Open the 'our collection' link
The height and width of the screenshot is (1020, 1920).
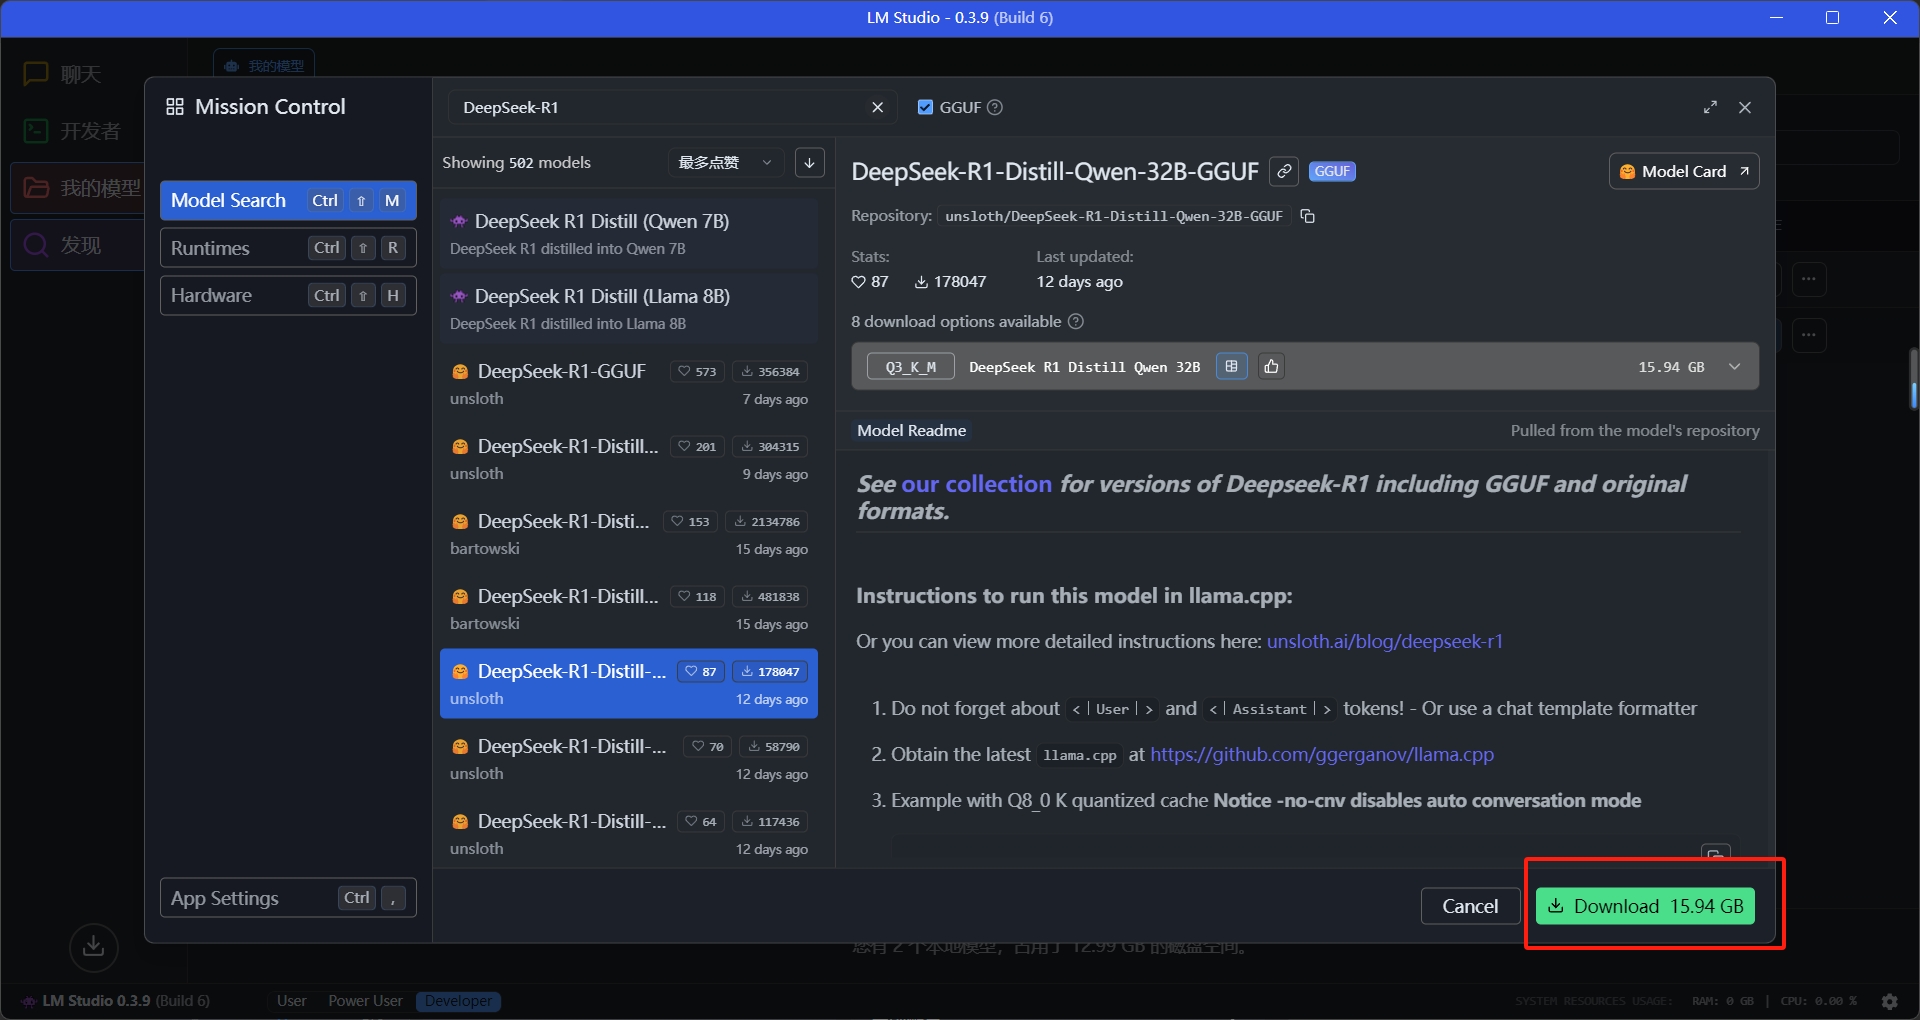[x=976, y=484]
